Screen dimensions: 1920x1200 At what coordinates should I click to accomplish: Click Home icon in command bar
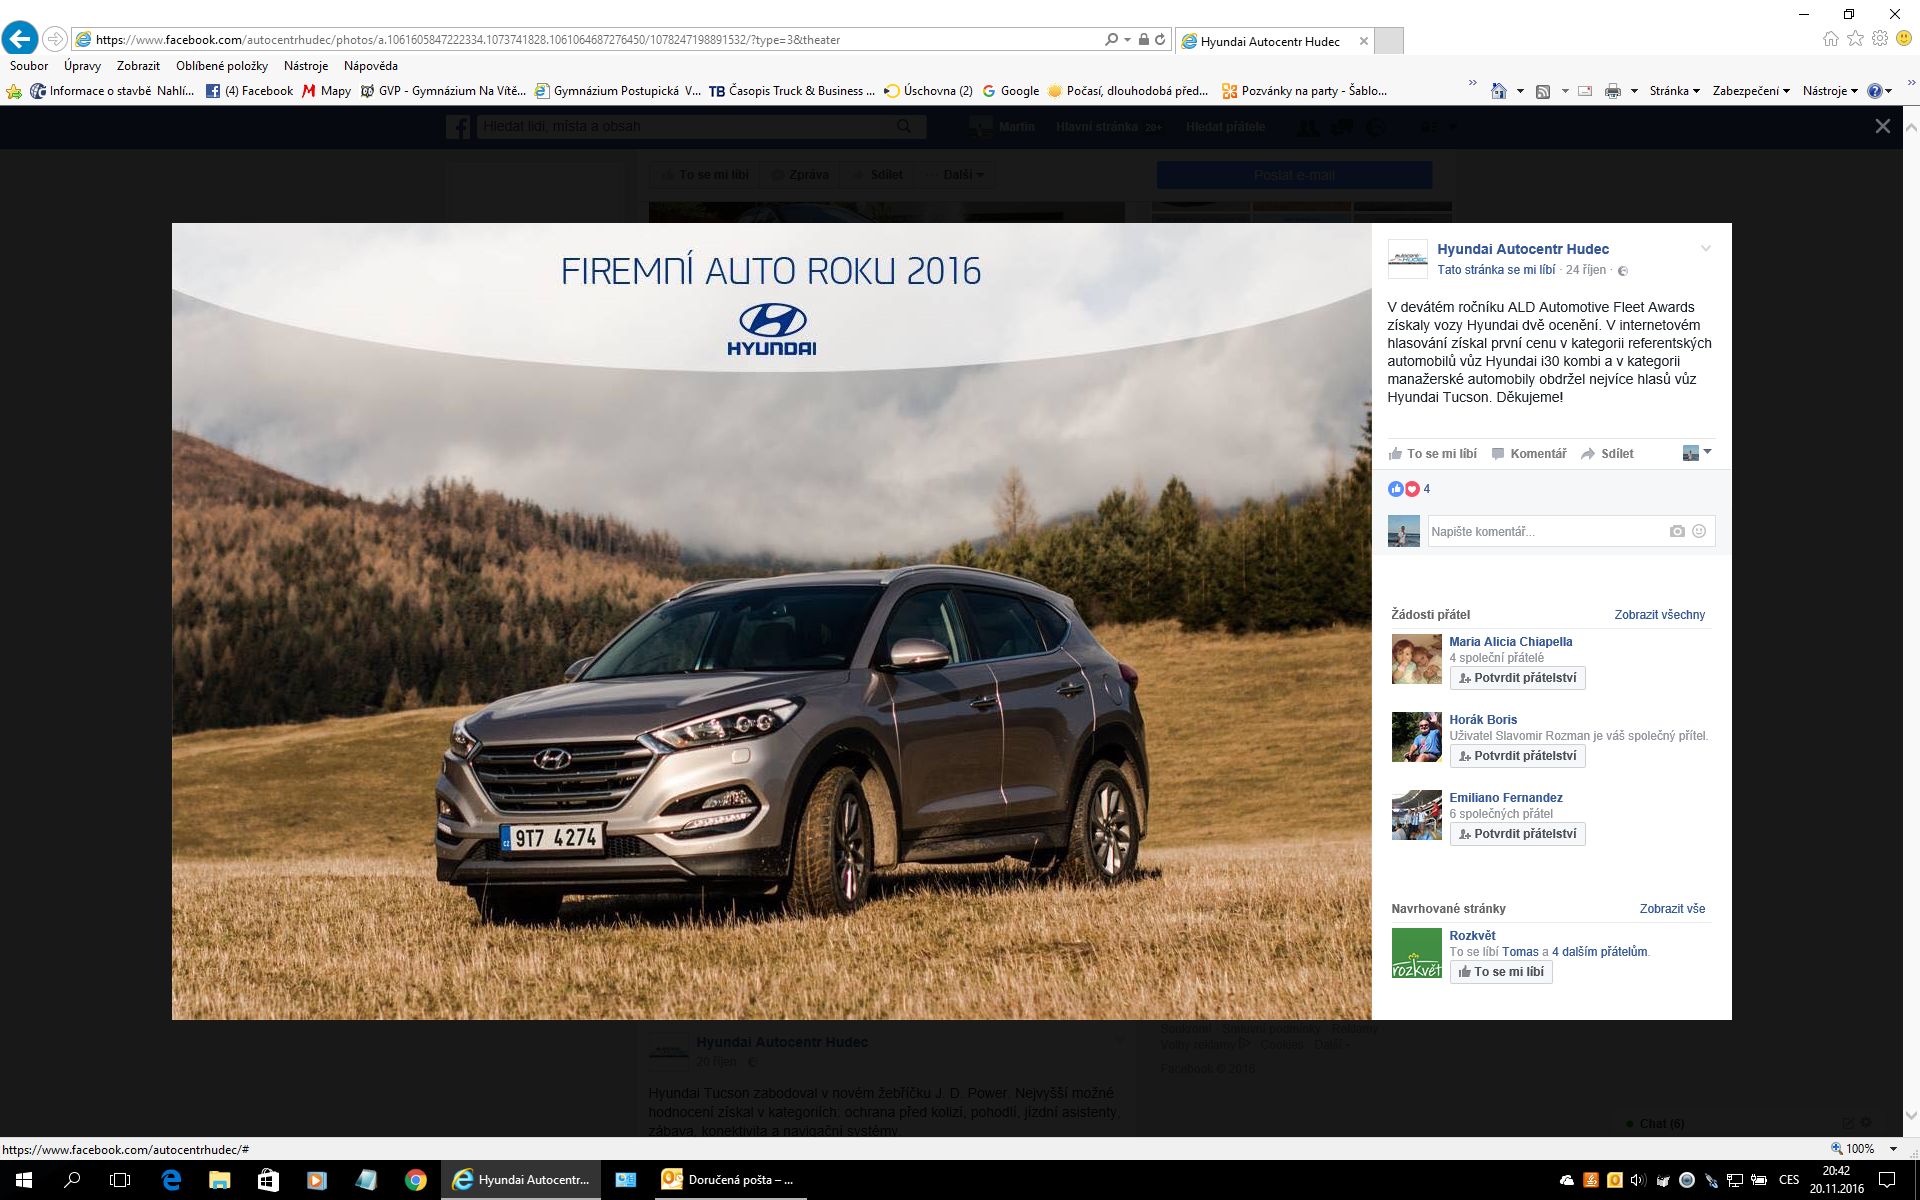tap(1498, 91)
